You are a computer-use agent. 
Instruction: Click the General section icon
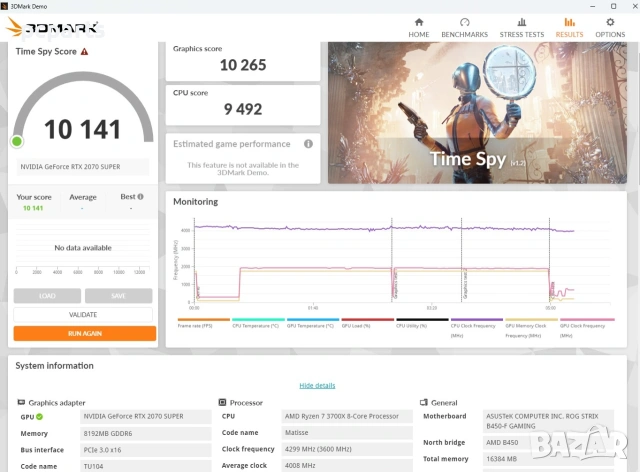tap(424, 402)
